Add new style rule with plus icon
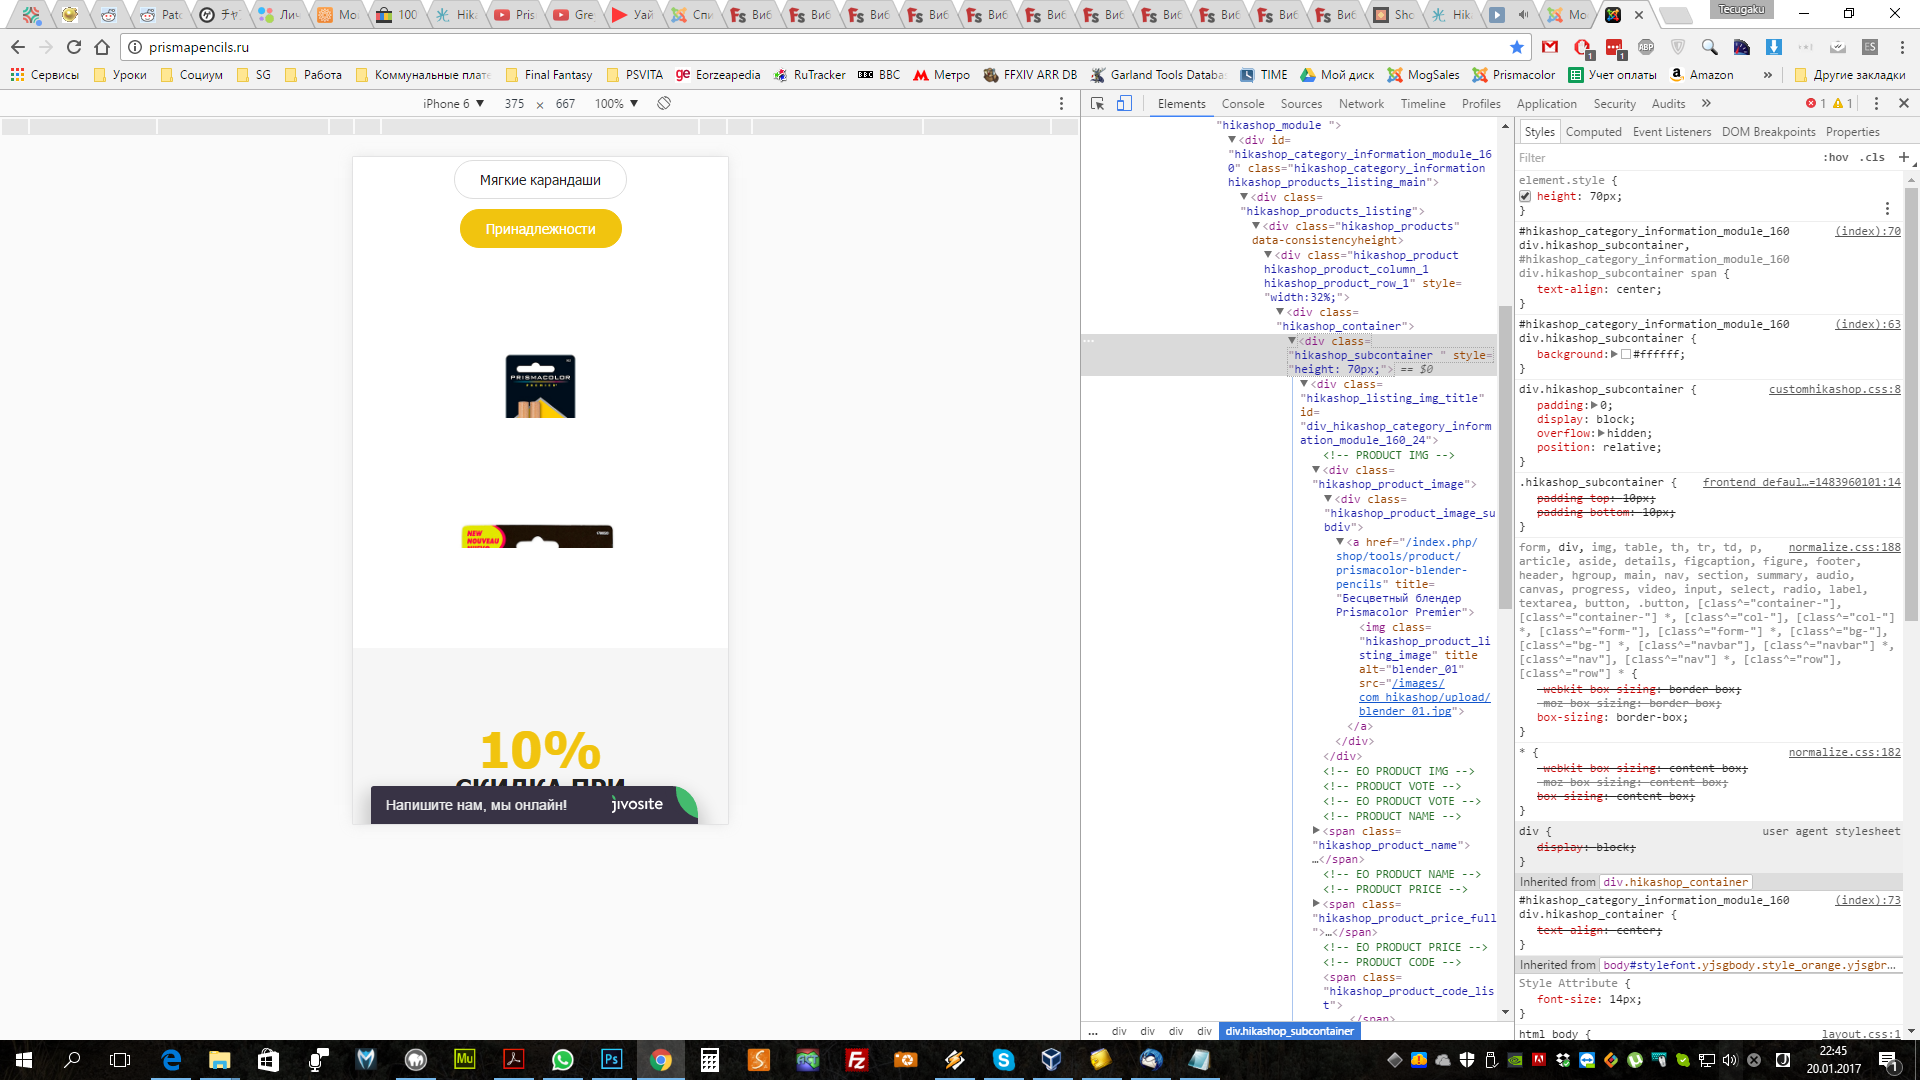The height and width of the screenshot is (1080, 1920). 1903,157
